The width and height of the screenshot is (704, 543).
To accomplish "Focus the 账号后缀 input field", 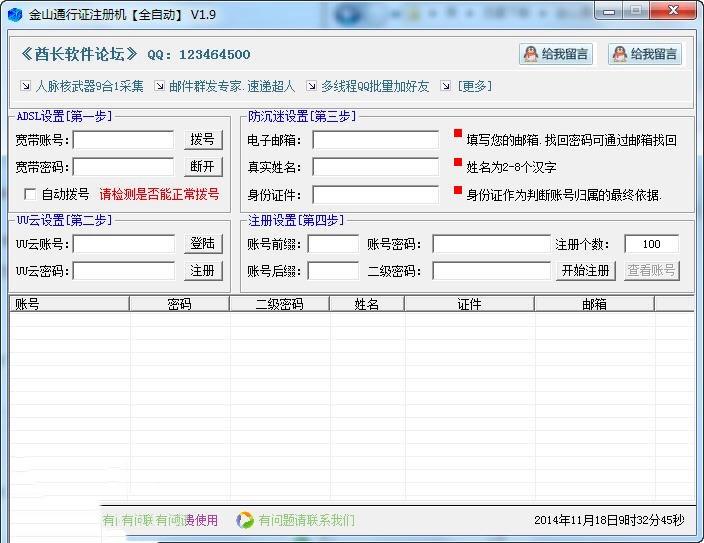I will (x=333, y=271).
